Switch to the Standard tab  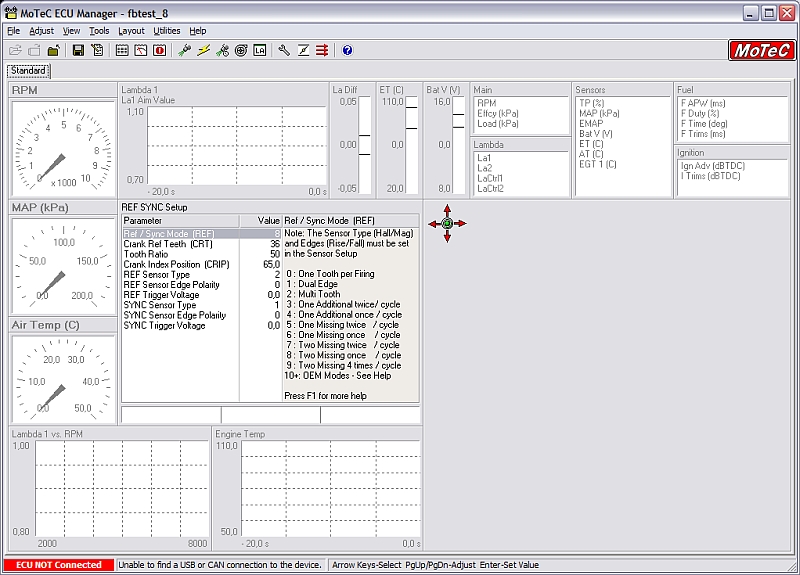pos(29,71)
